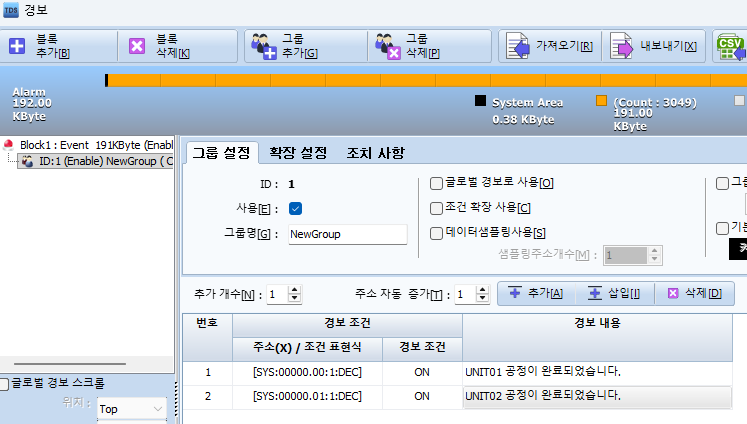Click the Group Delete (그룹 삭제) icon

point(386,46)
